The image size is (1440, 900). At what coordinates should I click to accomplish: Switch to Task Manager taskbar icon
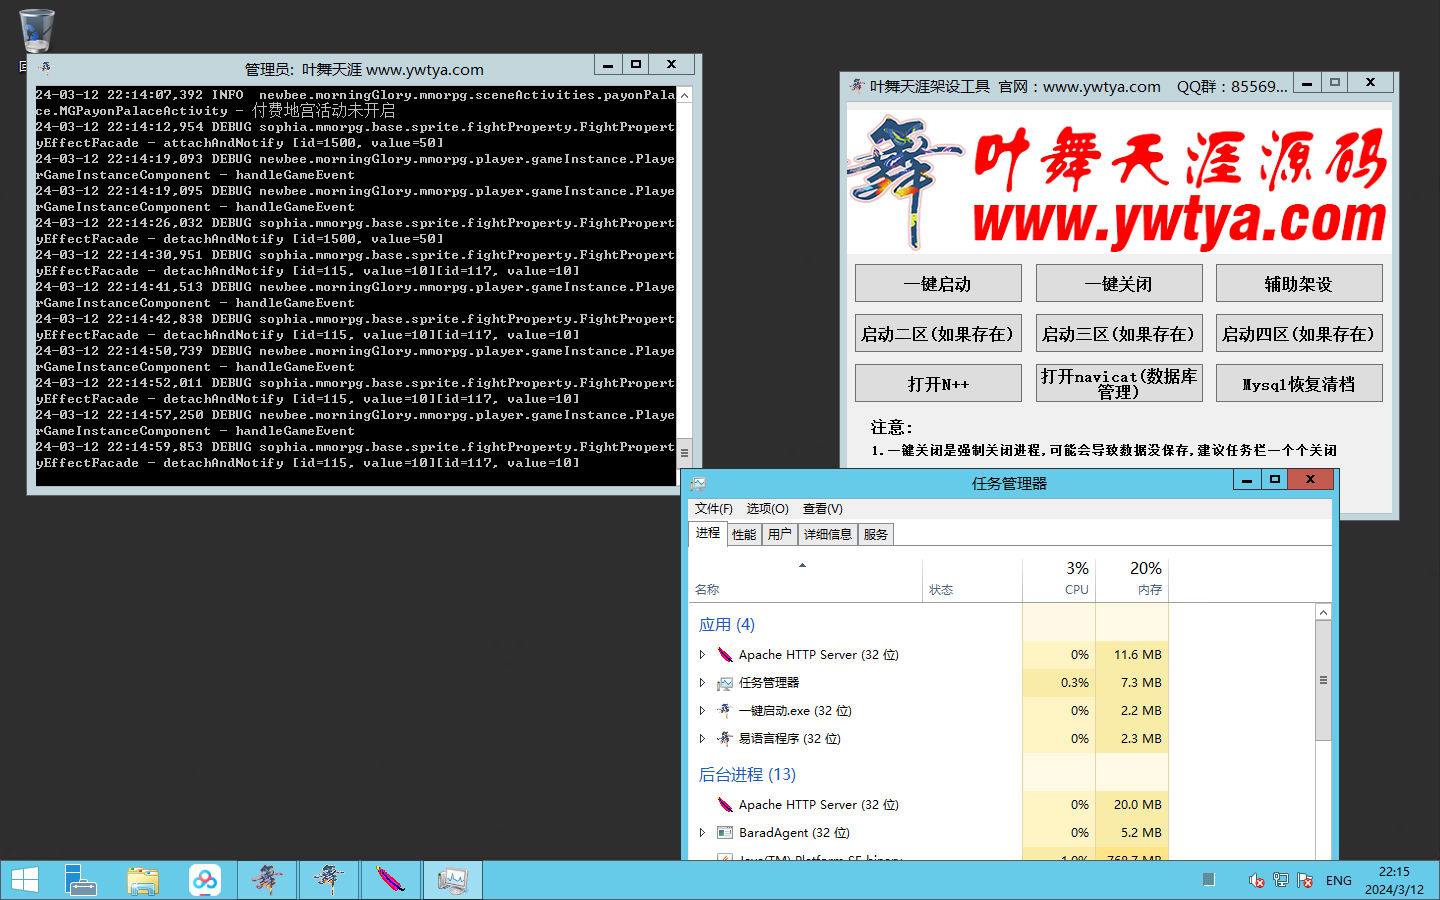coord(452,880)
